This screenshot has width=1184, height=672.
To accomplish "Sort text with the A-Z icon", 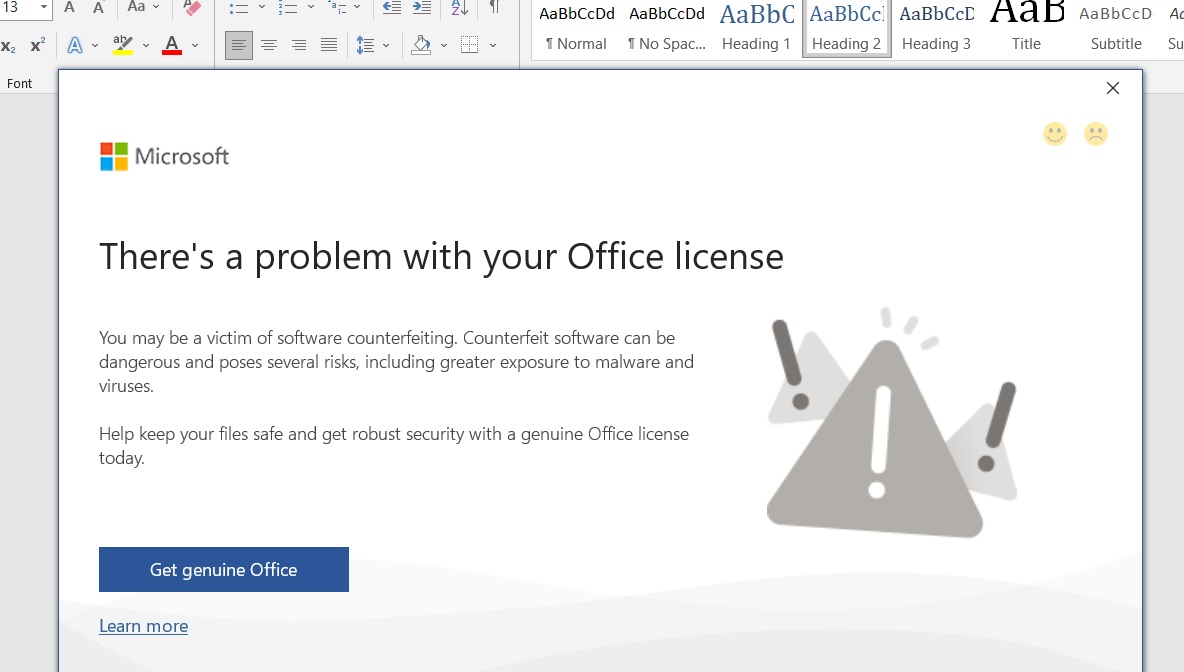I will tap(459, 8).
